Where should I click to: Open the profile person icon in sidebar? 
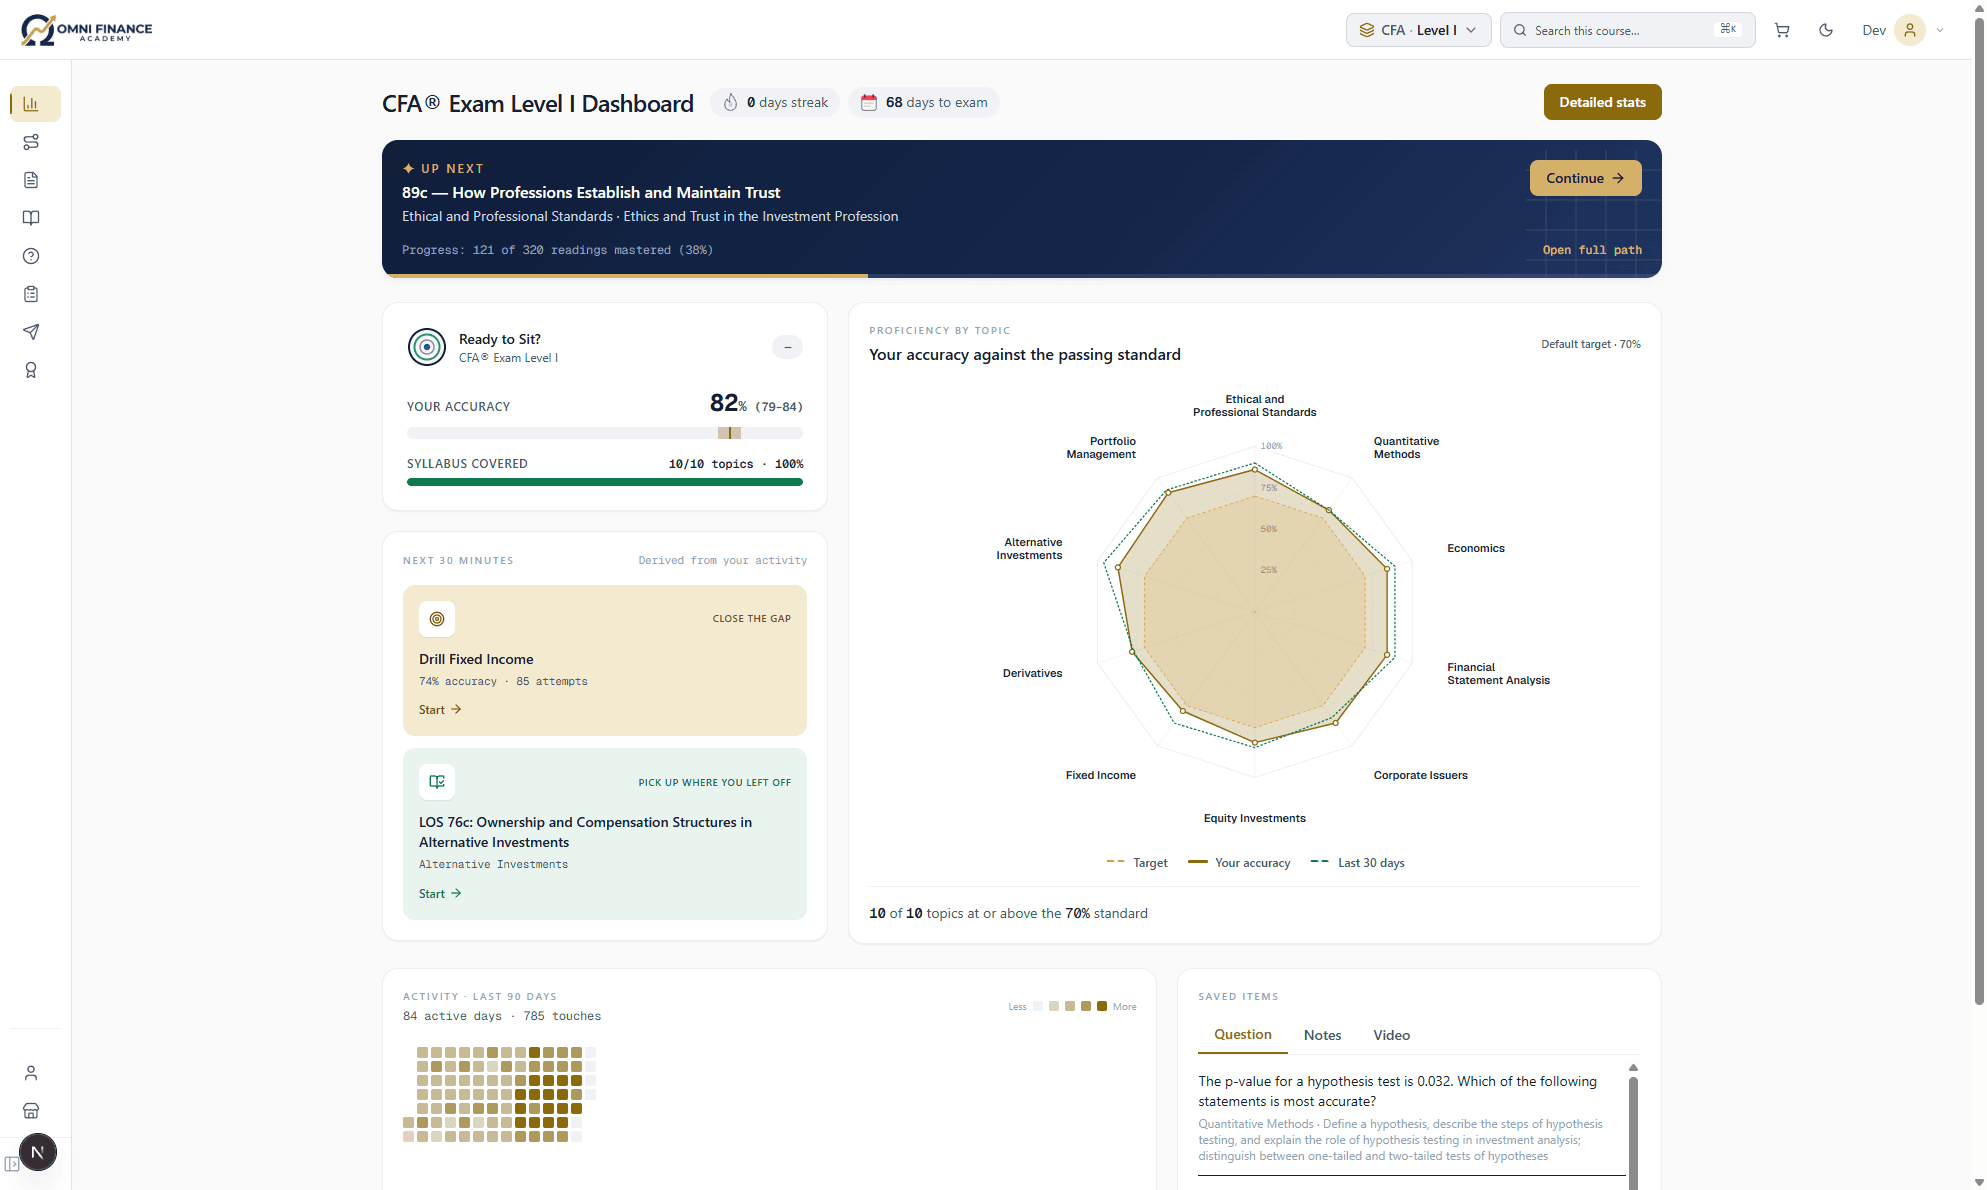31,1073
